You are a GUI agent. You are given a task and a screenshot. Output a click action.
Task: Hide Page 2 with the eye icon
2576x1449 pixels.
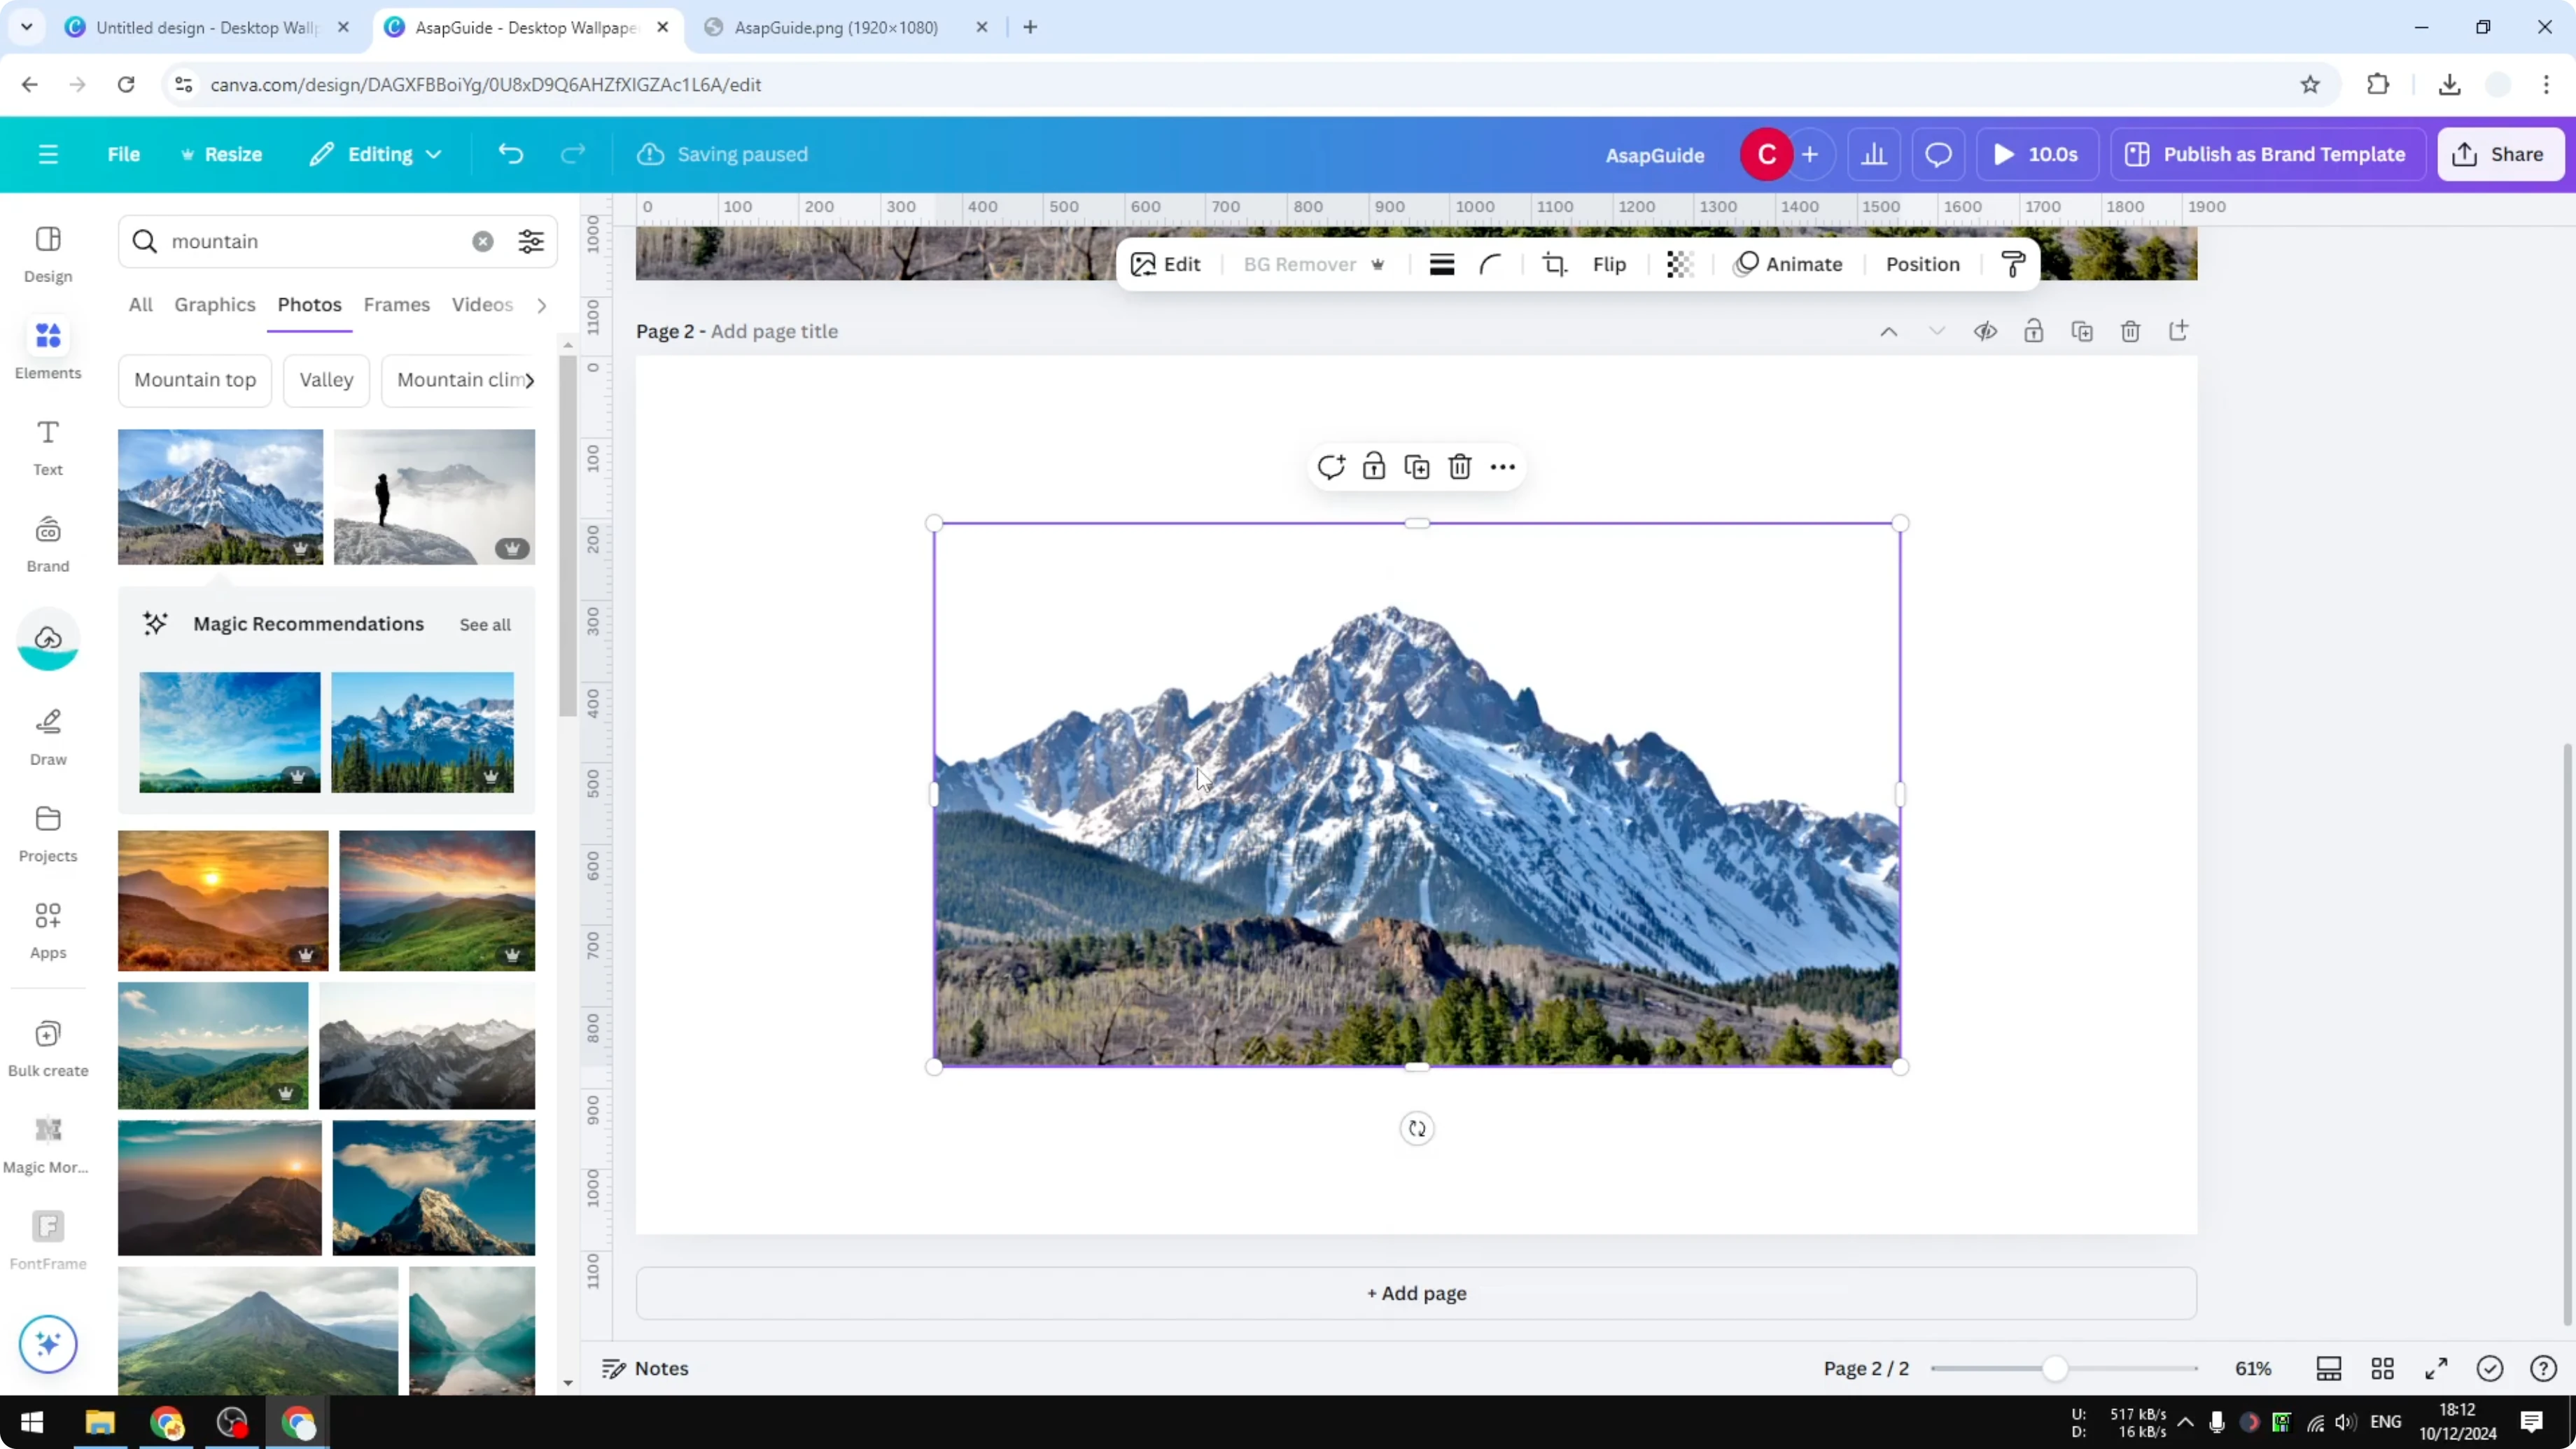tap(1986, 331)
